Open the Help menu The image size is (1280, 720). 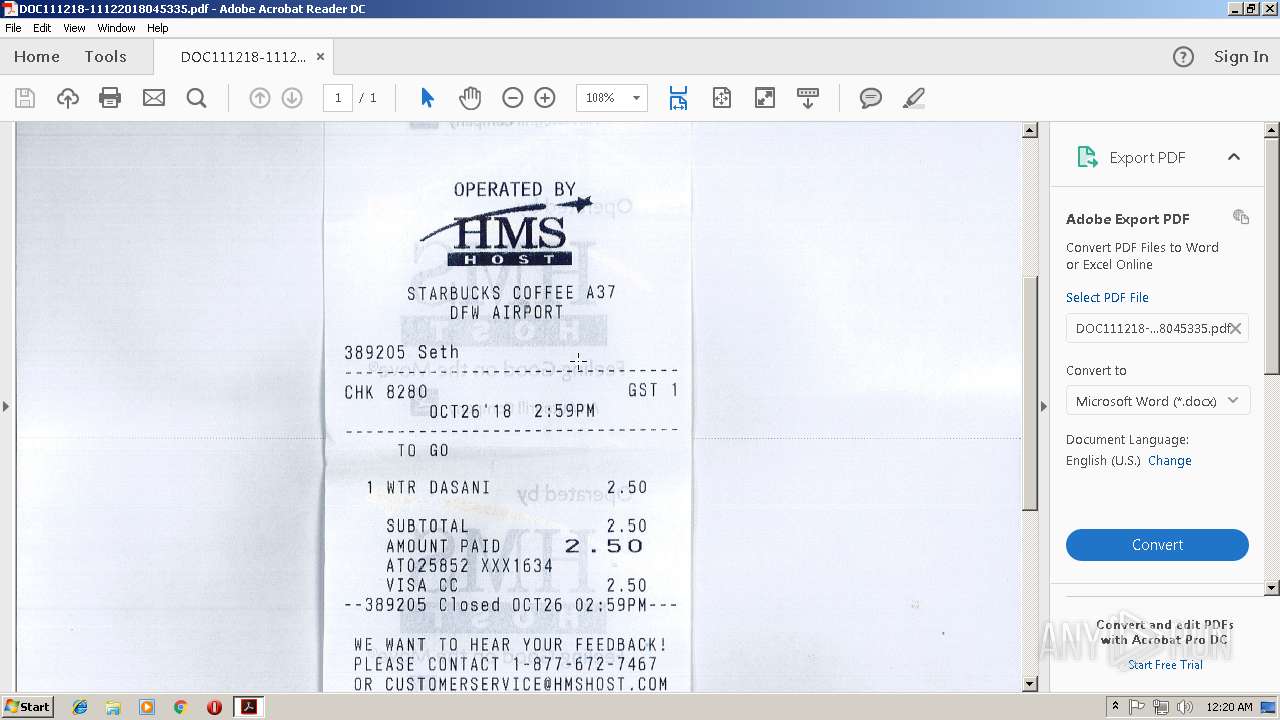coord(158,28)
